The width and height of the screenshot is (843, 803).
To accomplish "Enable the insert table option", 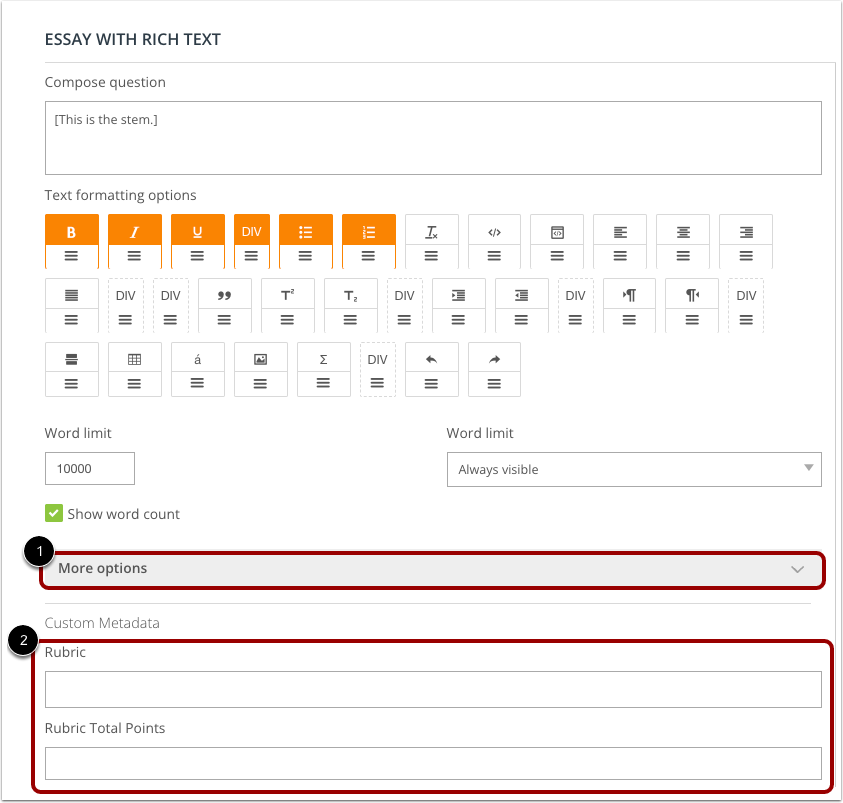I will pyautogui.click(x=134, y=358).
